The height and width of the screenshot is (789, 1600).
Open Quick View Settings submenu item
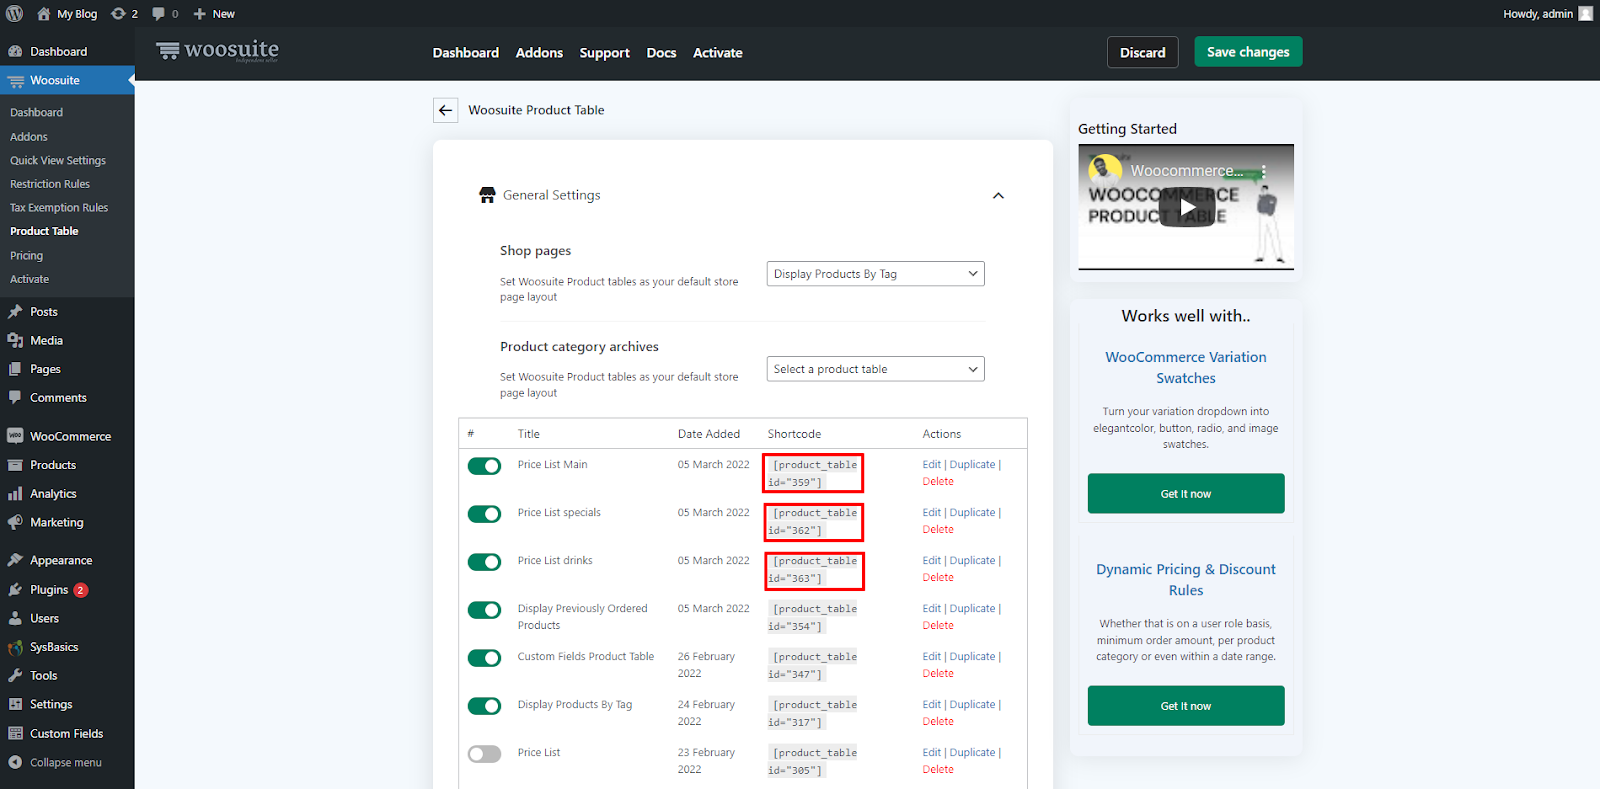click(x=58, y=160)
